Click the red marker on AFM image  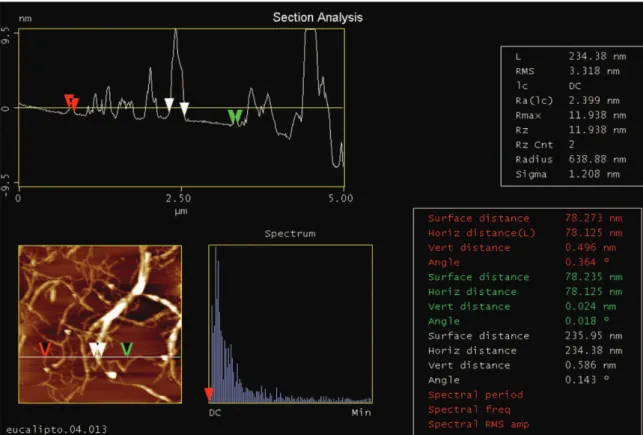(45, 349)
